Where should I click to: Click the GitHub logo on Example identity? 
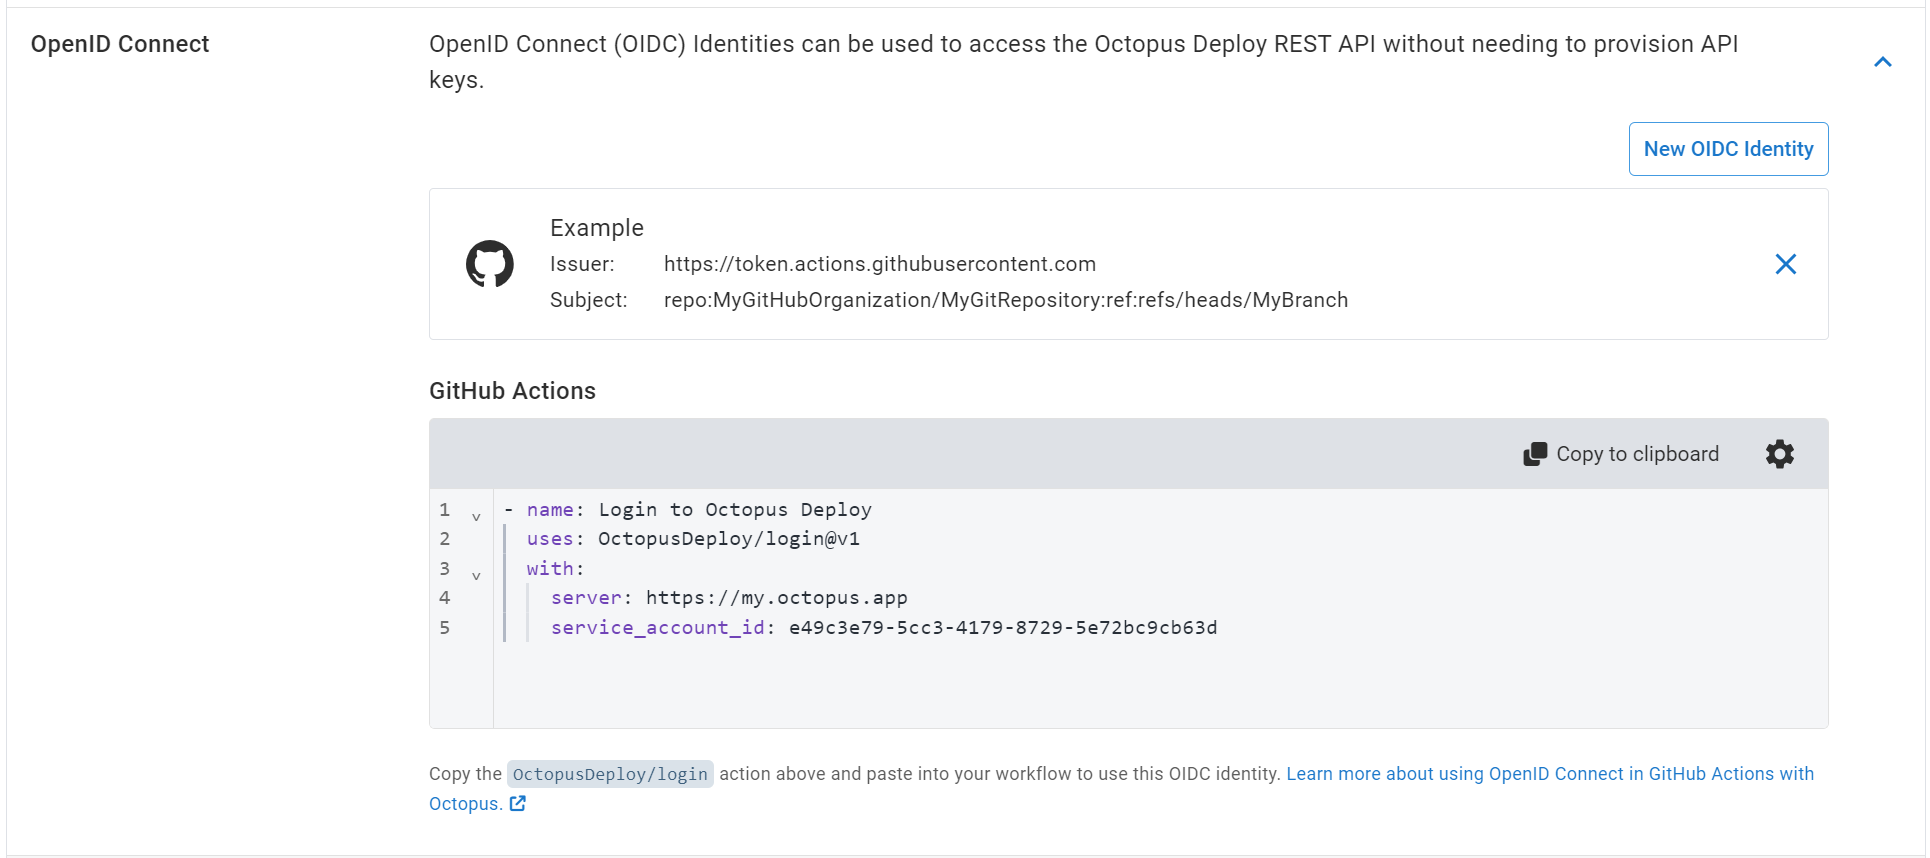point(490,264)
